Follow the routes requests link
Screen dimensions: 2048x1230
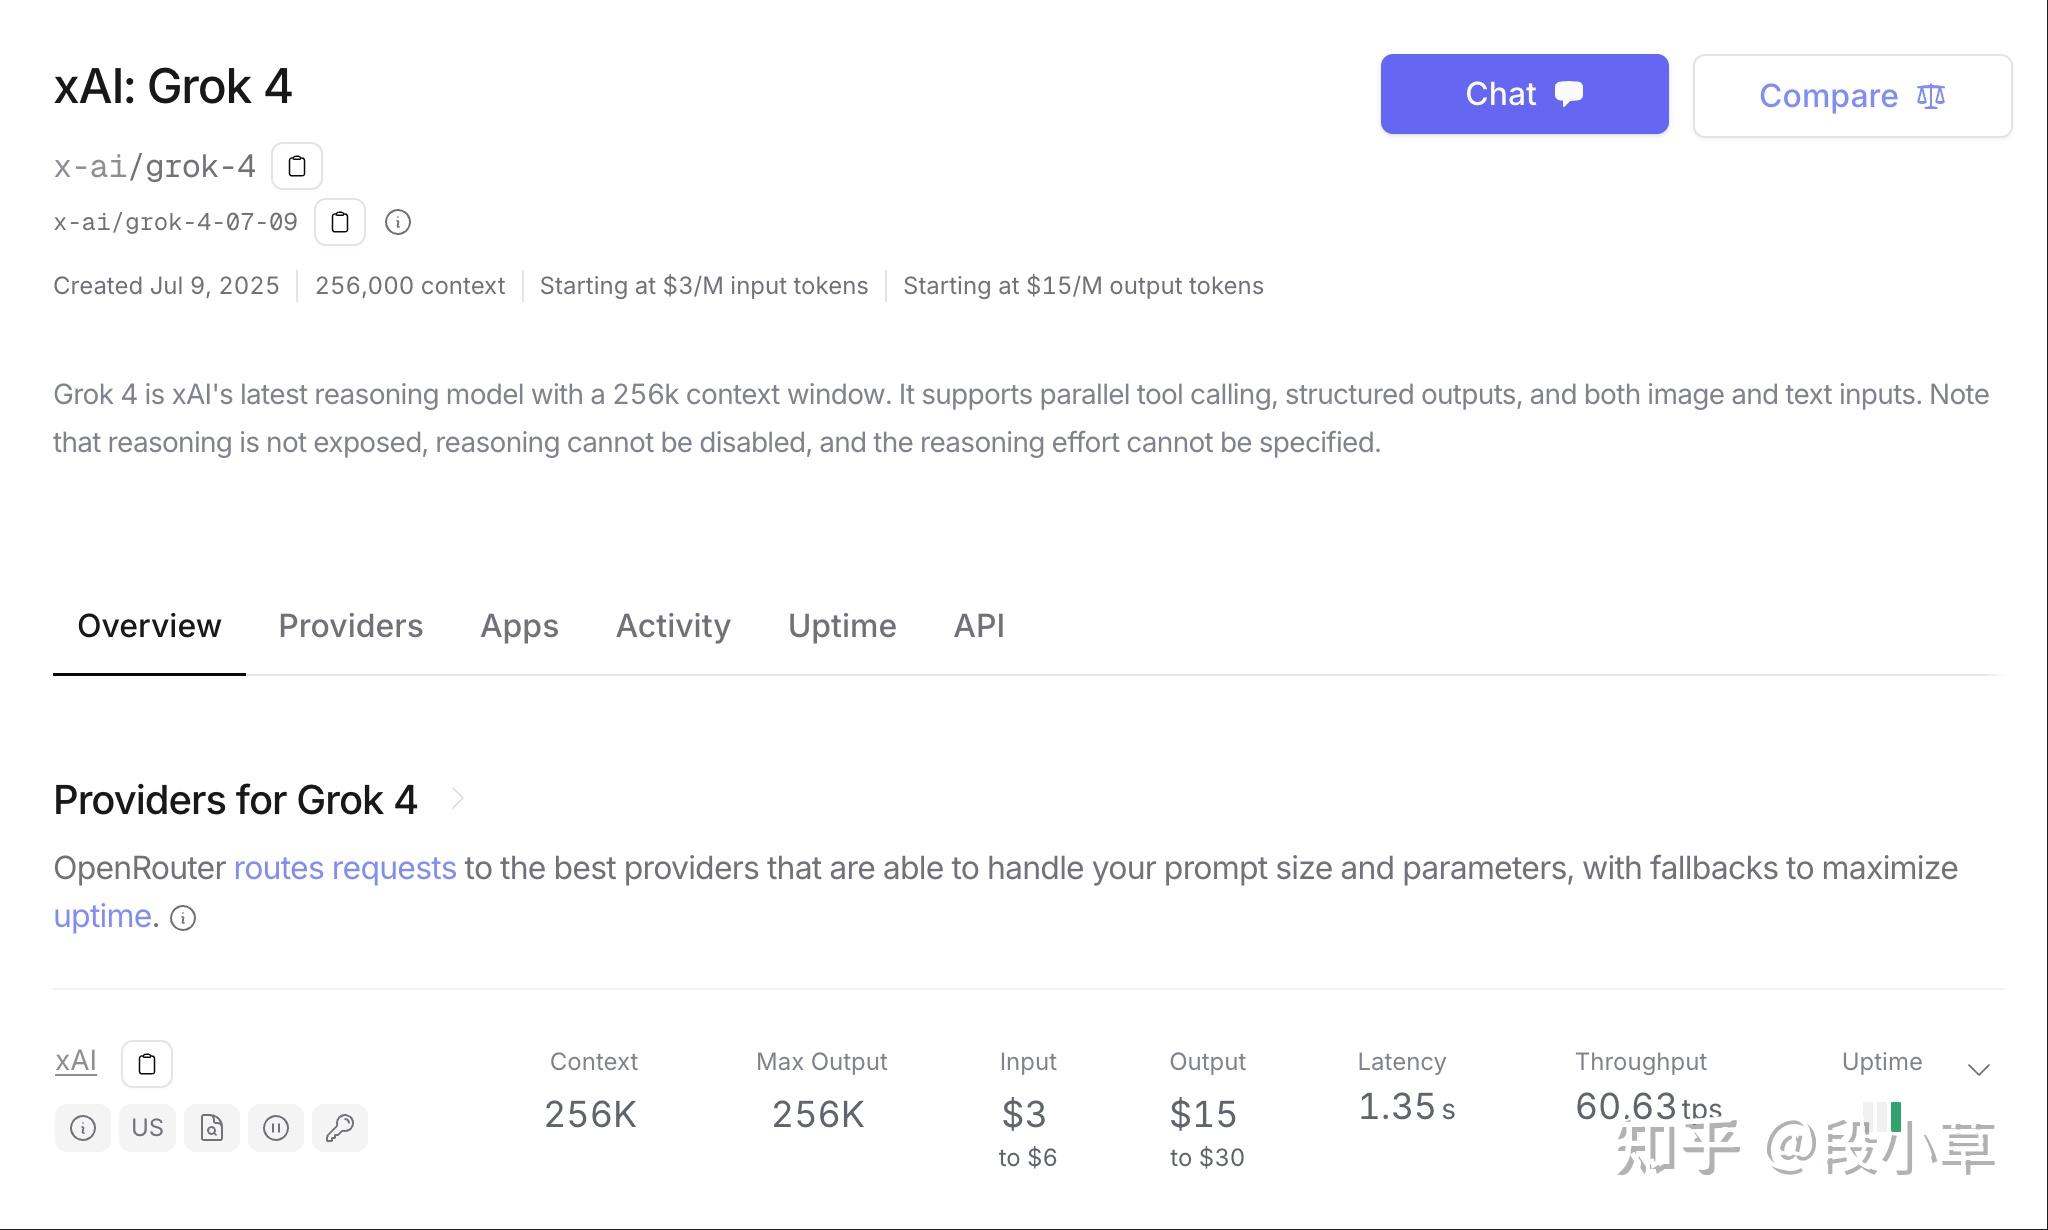[345, 868]
